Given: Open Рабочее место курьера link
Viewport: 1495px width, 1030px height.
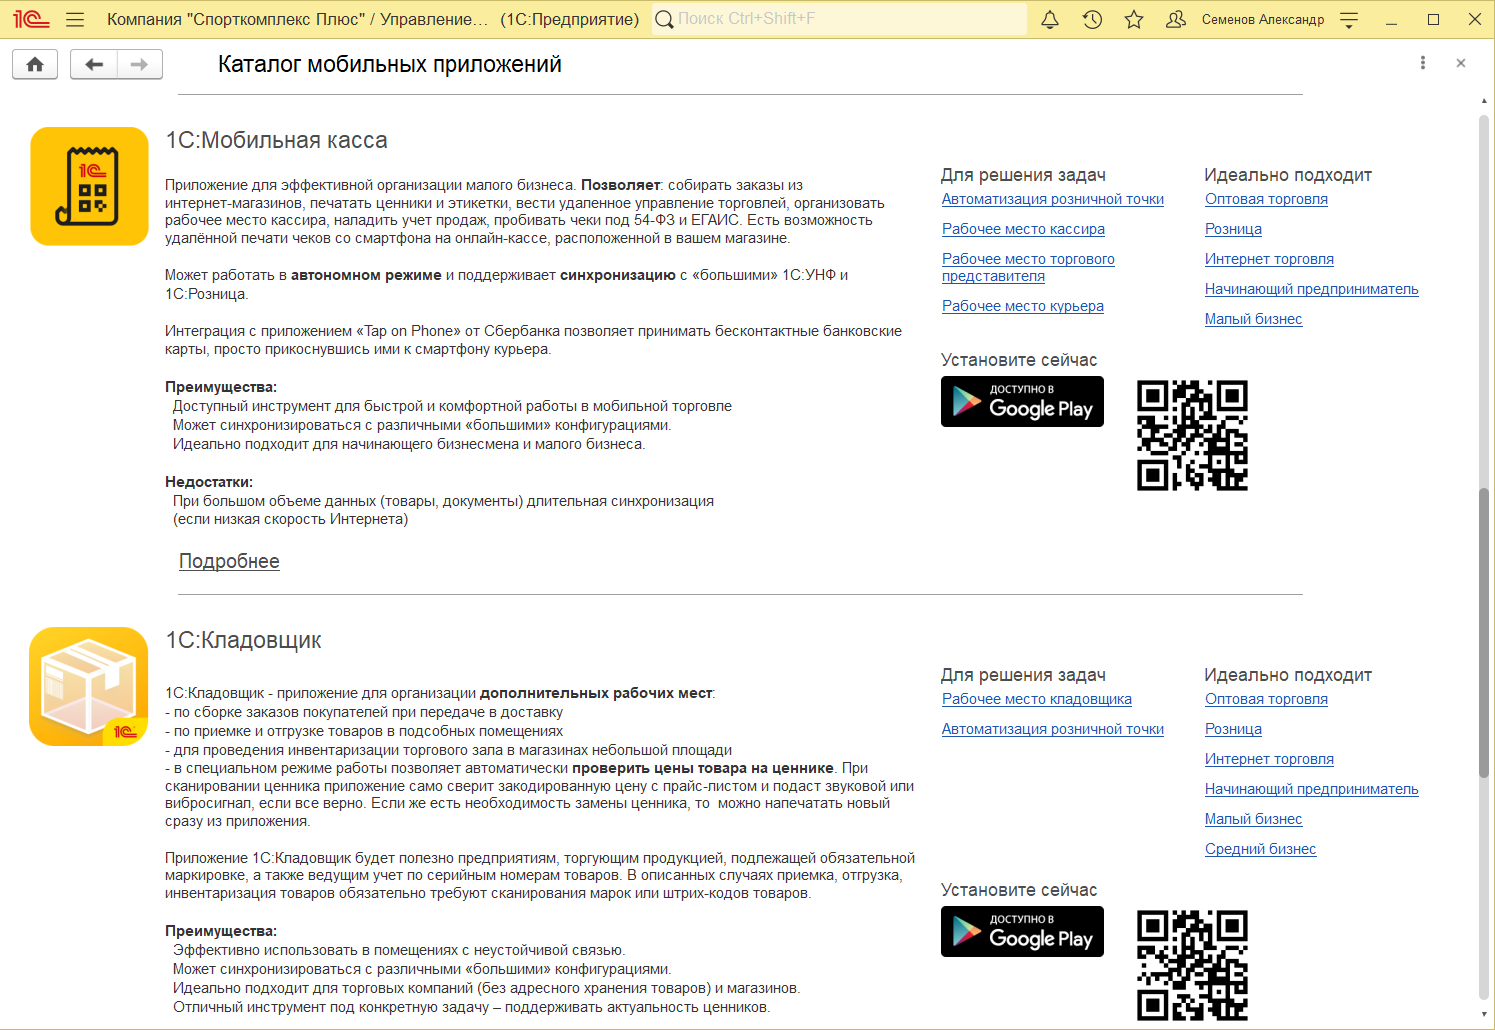Looking at the screenshot, I should pyautogui.click(x=1023, y=306).
